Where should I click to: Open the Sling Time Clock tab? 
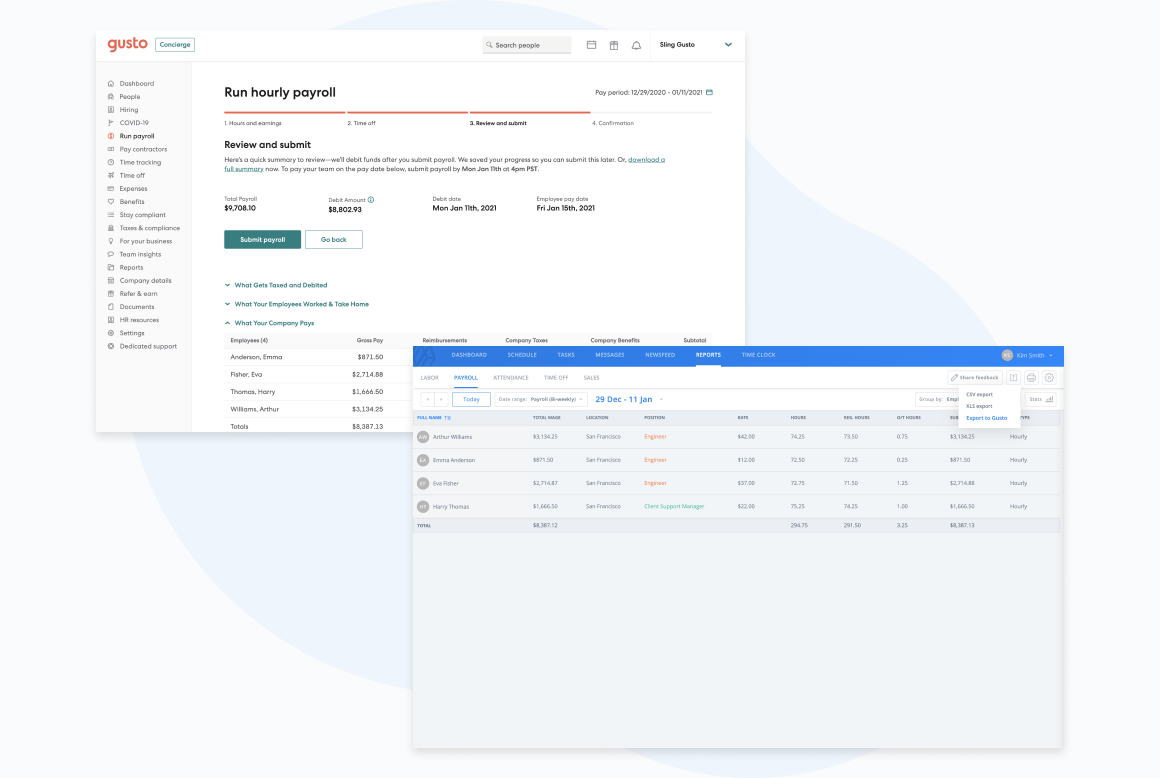point(758,355)
